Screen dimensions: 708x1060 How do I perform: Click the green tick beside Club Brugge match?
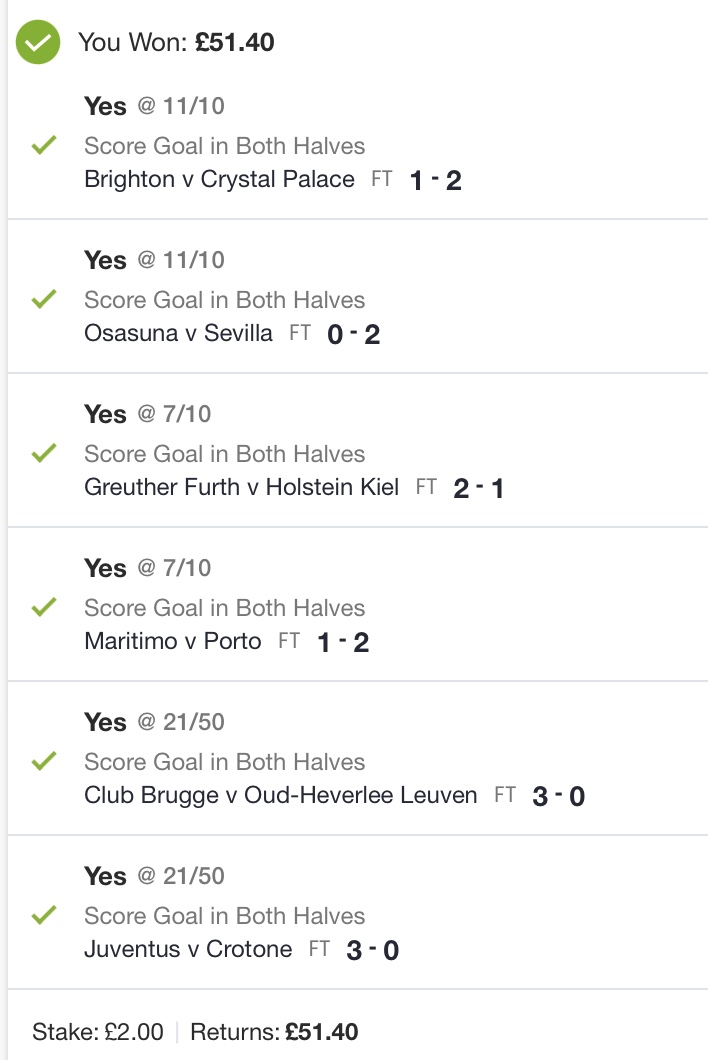coord(44,761)
